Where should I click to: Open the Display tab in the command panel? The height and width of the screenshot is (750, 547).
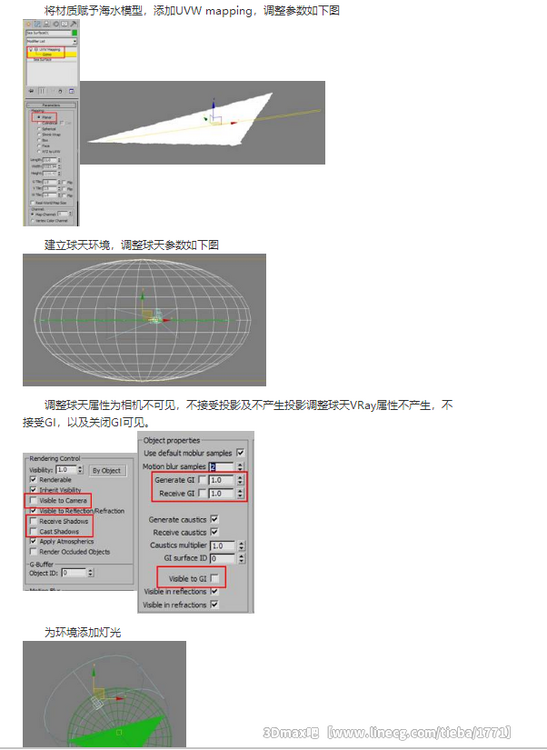click(65, 24)
